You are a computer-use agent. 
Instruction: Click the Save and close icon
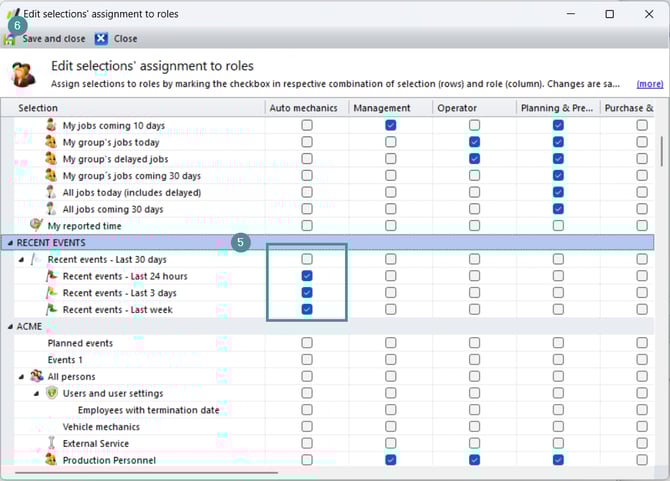(x=9, y=39)
